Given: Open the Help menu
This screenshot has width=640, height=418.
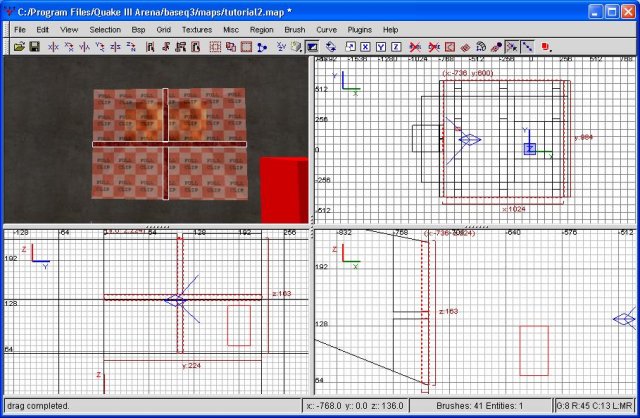Looking at the screenshot, I should point(390,30).
